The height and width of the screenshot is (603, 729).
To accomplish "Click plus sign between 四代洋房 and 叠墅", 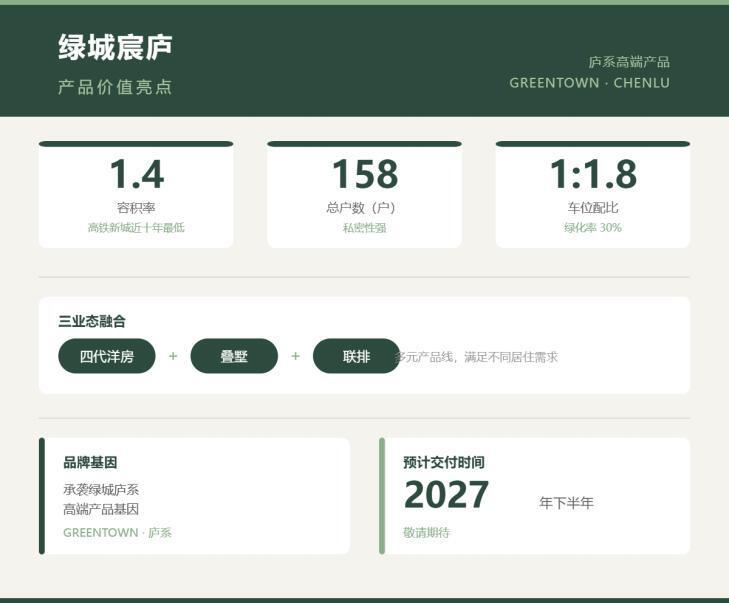I will [x=173, y=356].
